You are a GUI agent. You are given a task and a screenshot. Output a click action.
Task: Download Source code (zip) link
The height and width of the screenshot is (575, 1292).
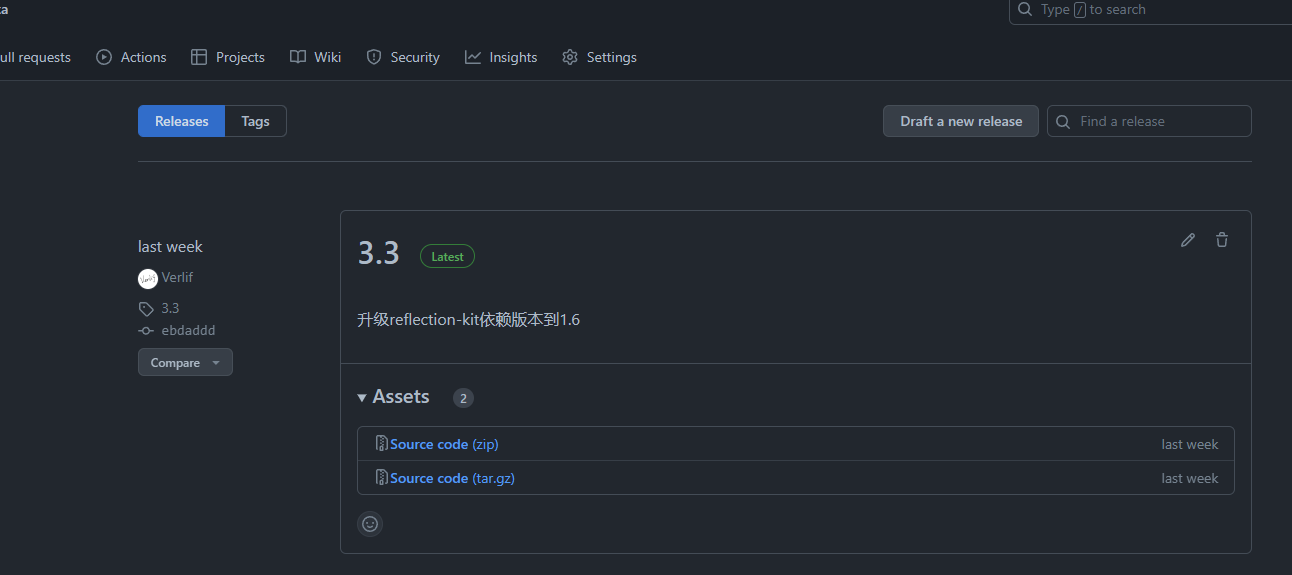(x=444, y=444)
